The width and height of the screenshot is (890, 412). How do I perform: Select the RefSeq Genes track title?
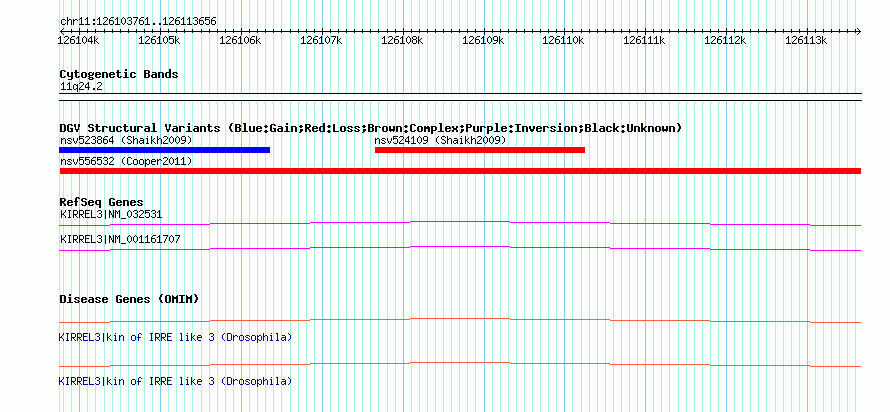[x=102, y=202]
